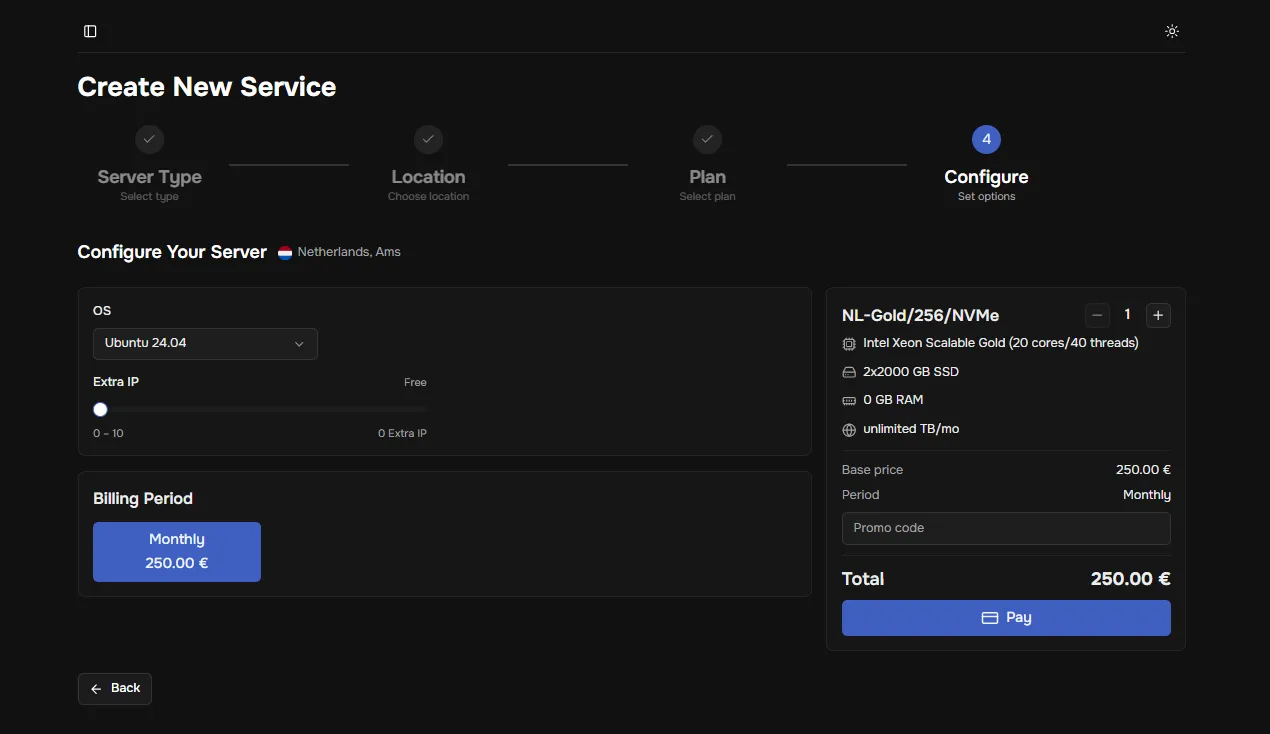Screen dimensions: 1270x734
Task: Switch theme with the sun icon
Action: [1172, 31]
